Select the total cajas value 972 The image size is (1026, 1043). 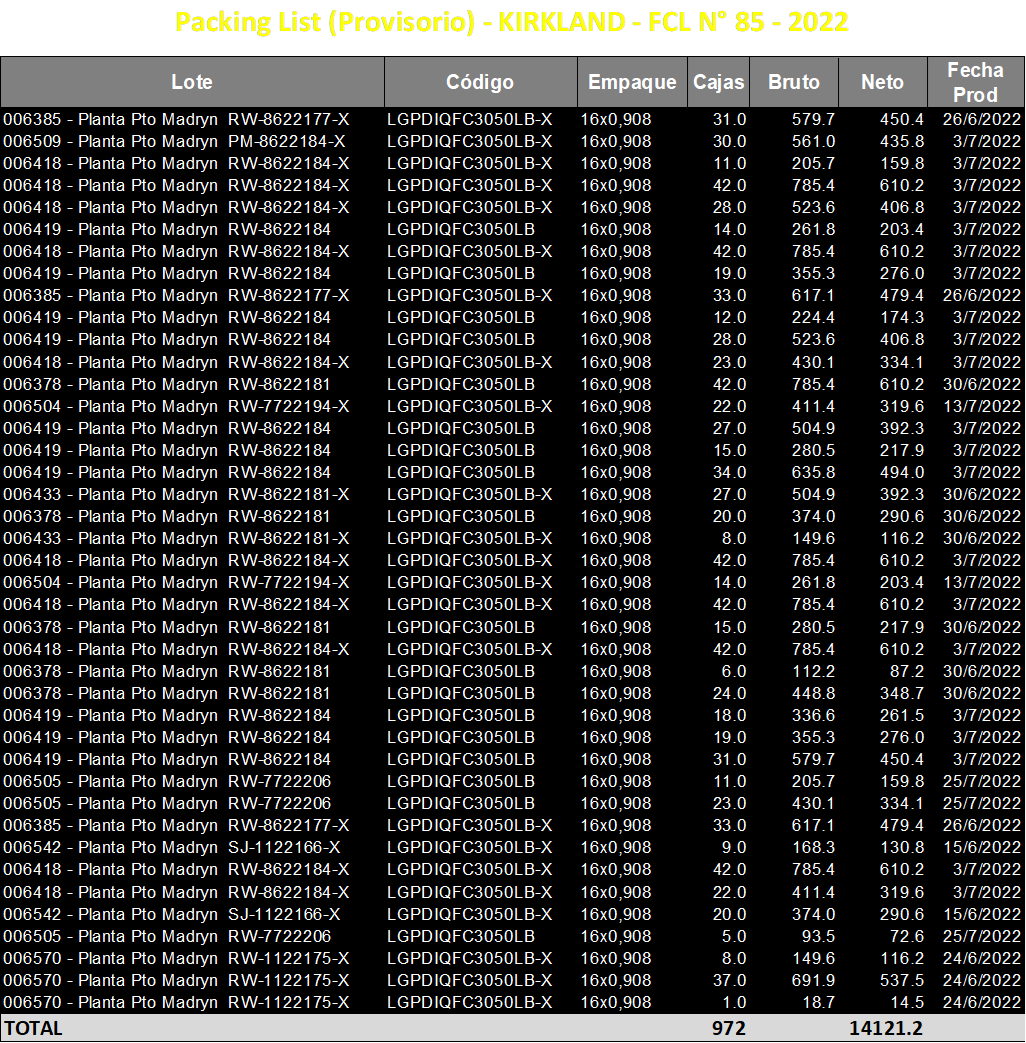click(729, 1028)
